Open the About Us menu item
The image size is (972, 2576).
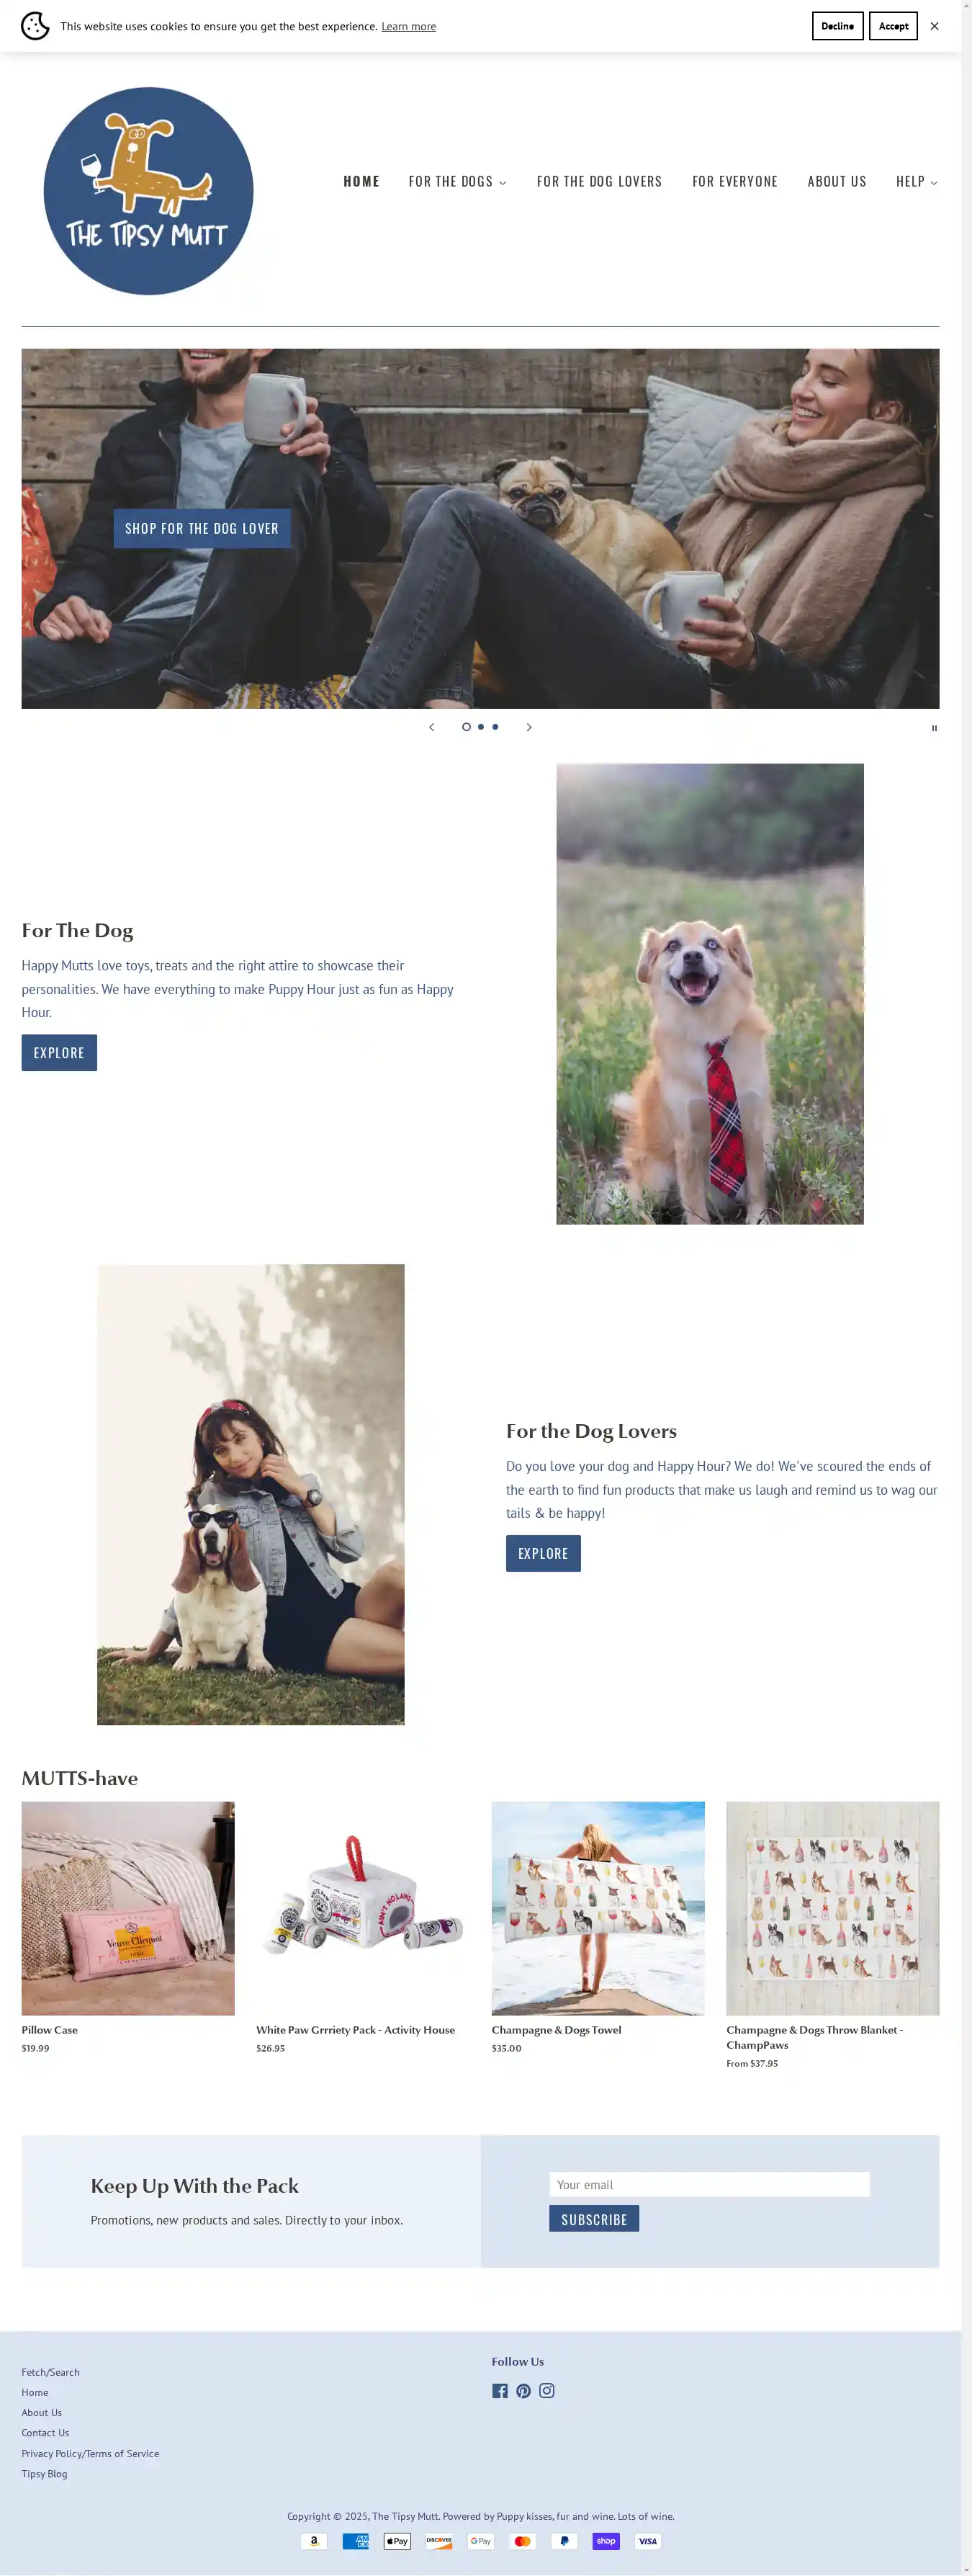(x=837, y=181)
